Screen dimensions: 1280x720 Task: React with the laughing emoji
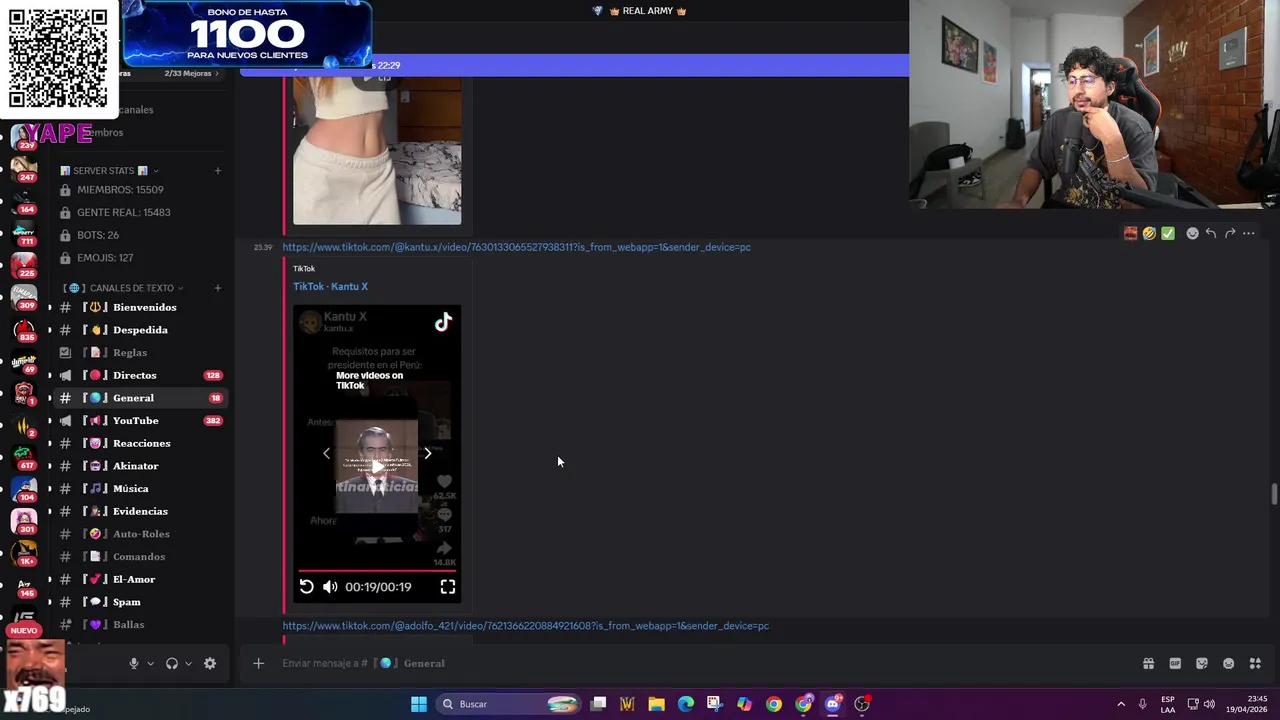(x=1149, y=233)
